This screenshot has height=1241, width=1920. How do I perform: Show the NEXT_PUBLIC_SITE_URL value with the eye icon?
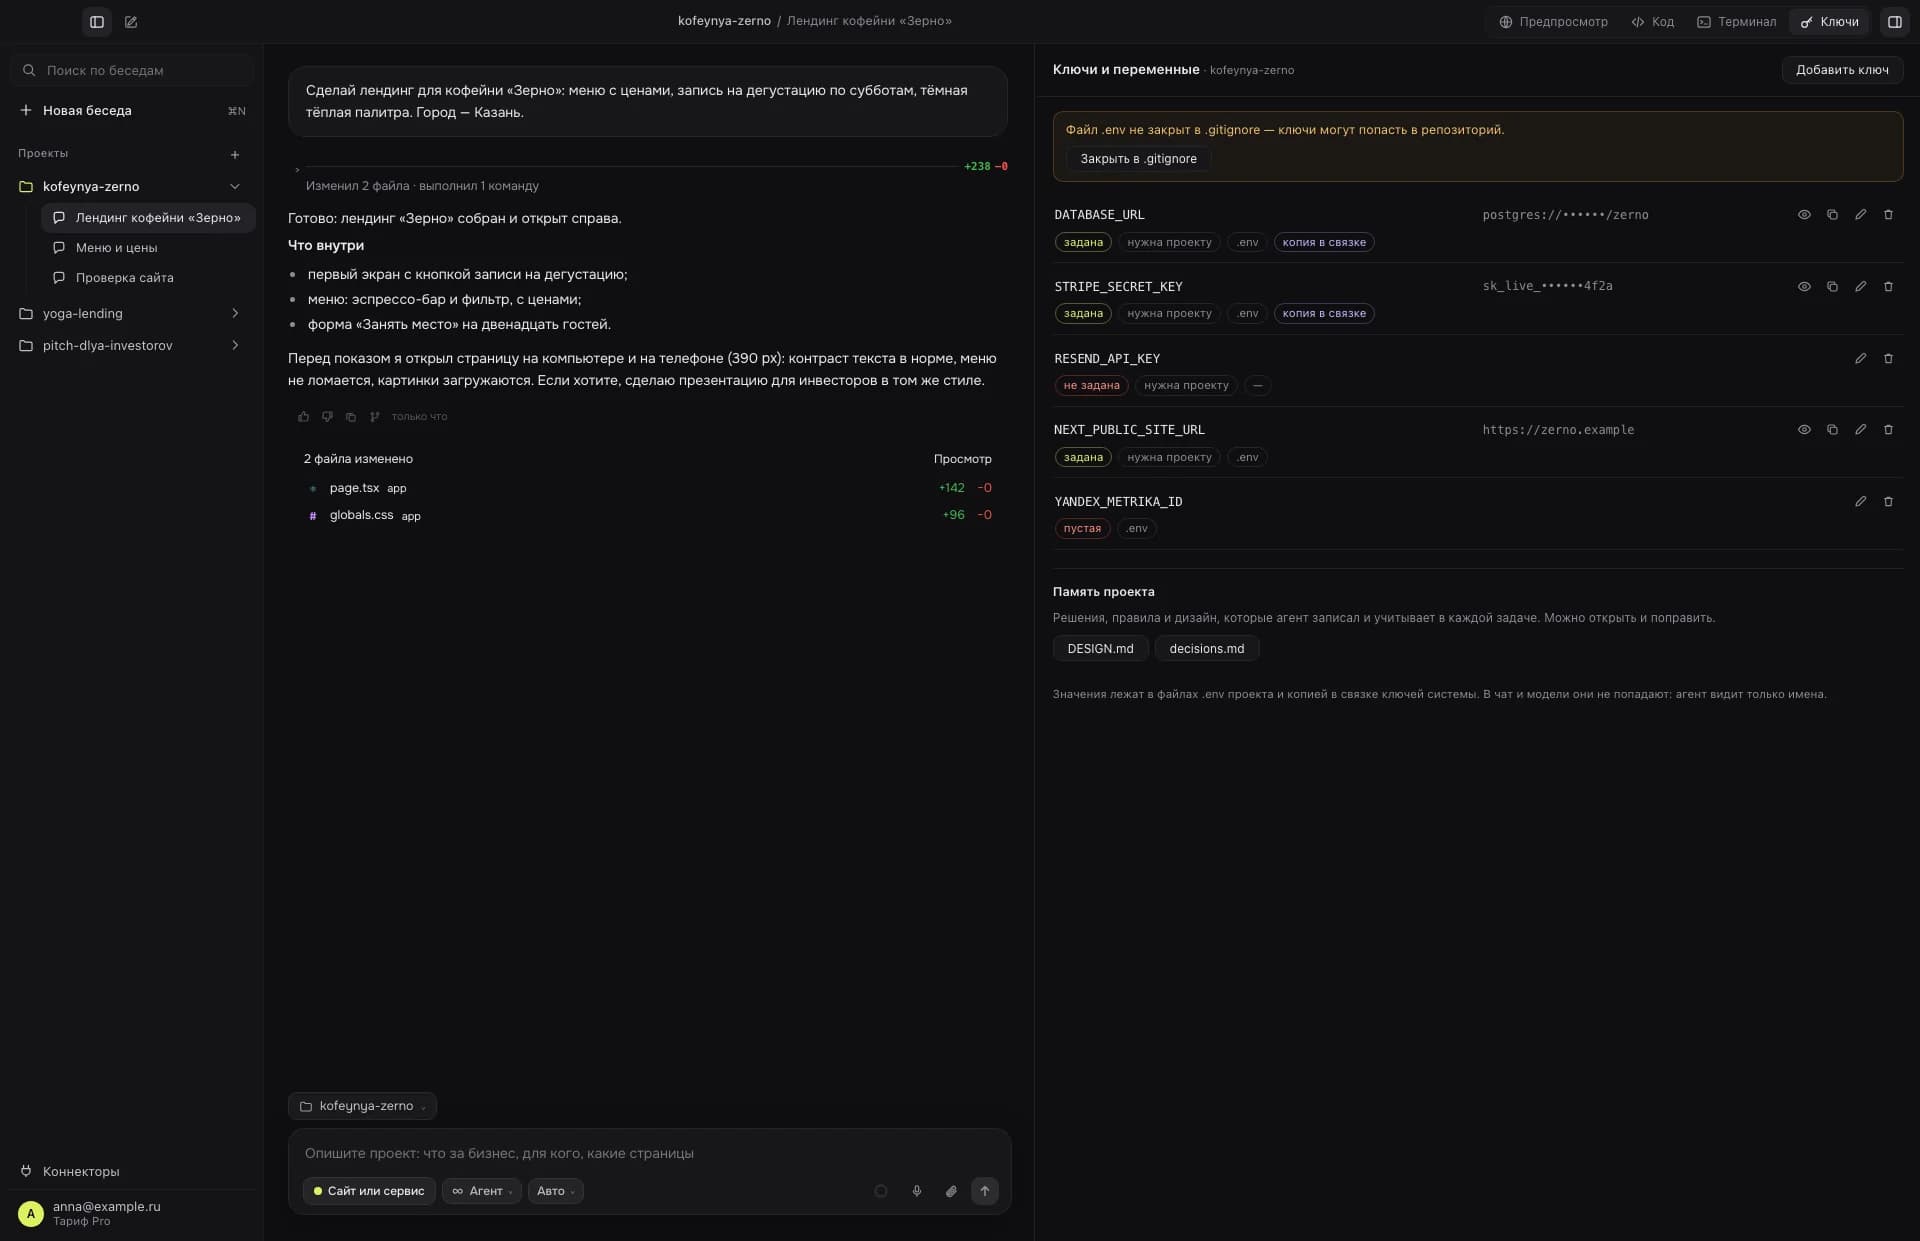1804,430
